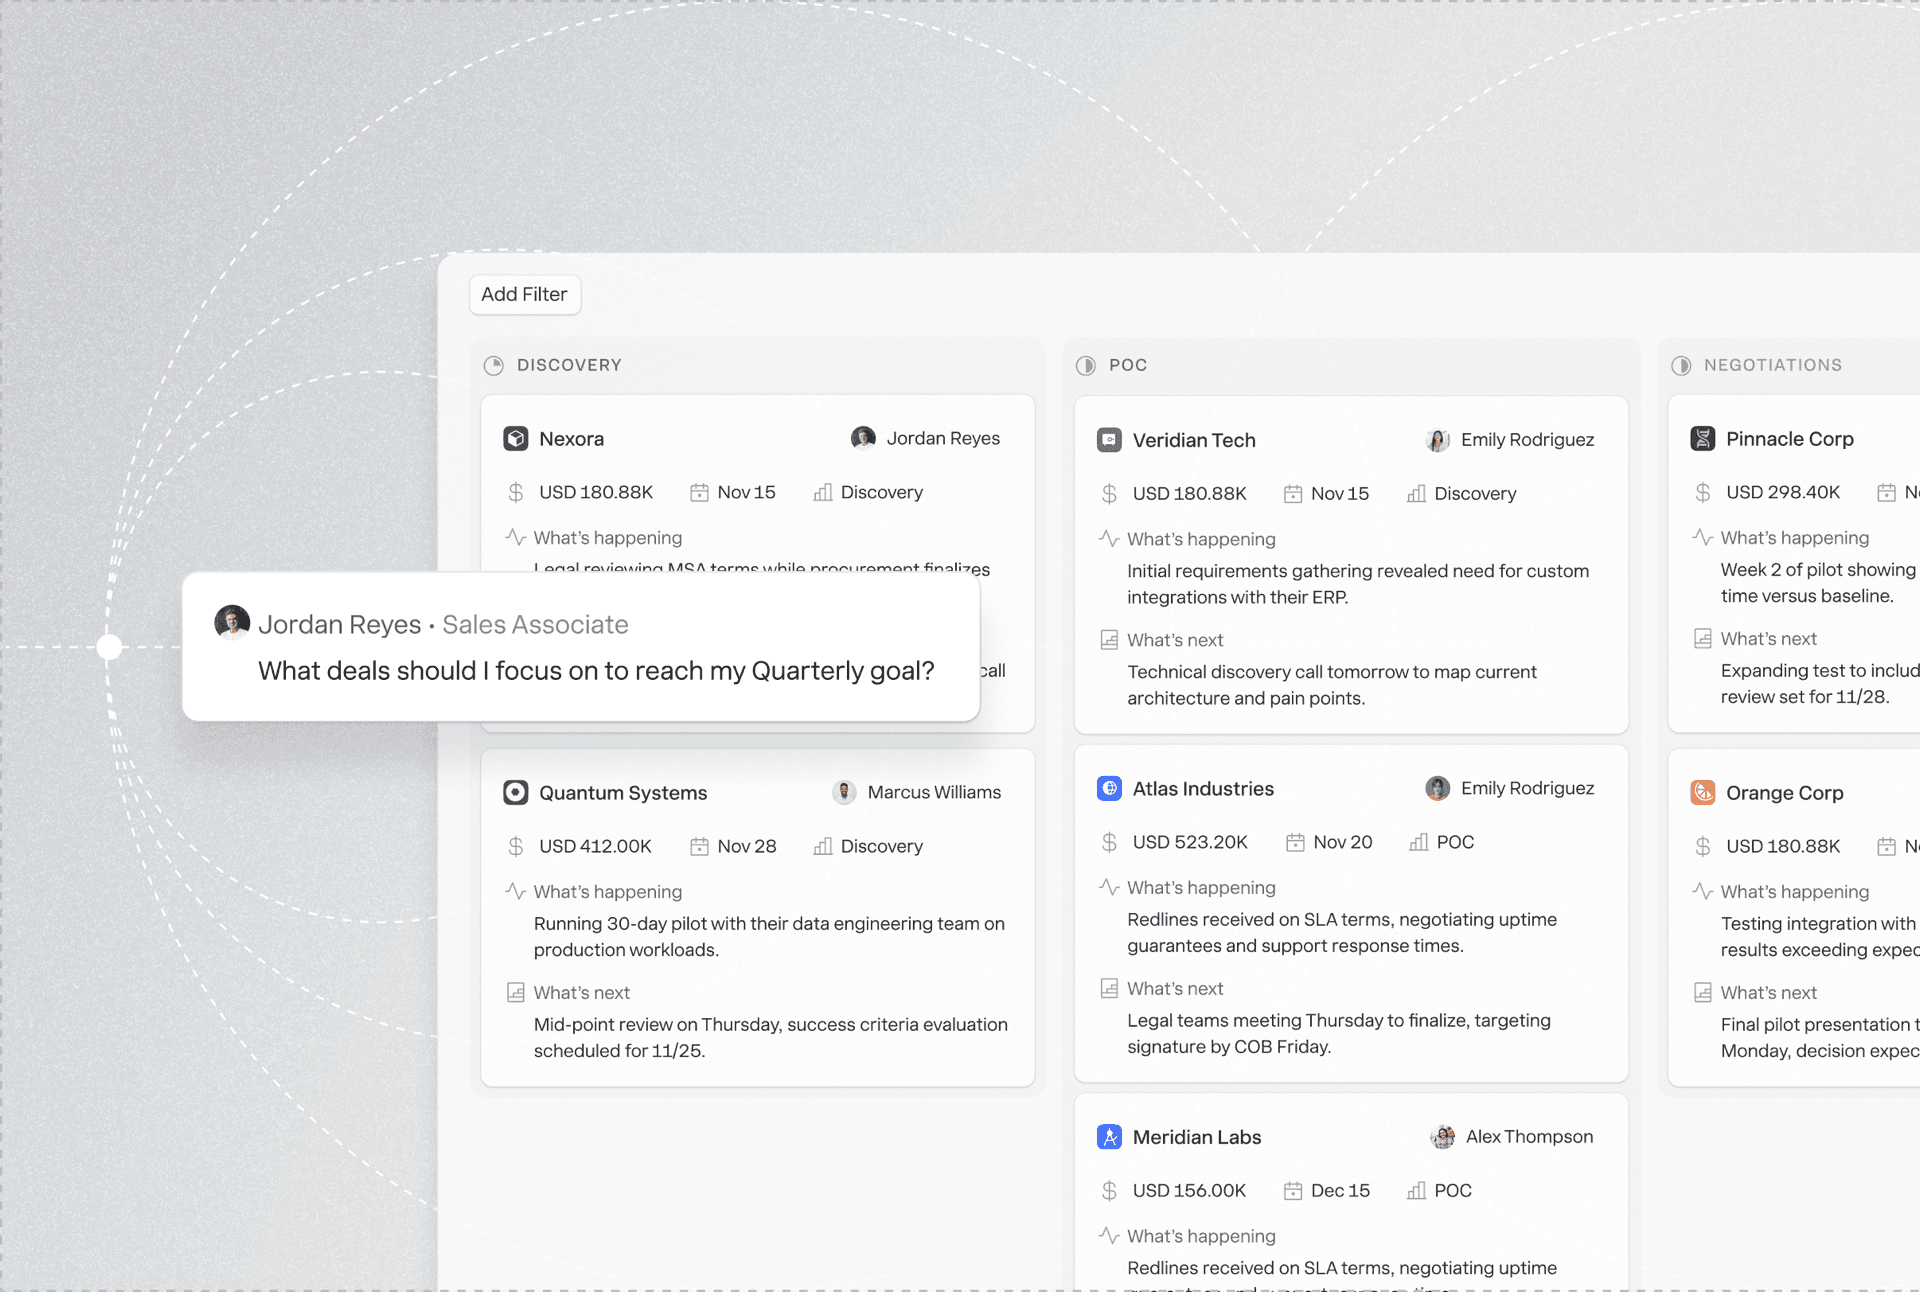1920x1292 pixels.
Task: Click Emily Rodriguez avatar on Veridian Tech
Action: [x=1437, y=440]
